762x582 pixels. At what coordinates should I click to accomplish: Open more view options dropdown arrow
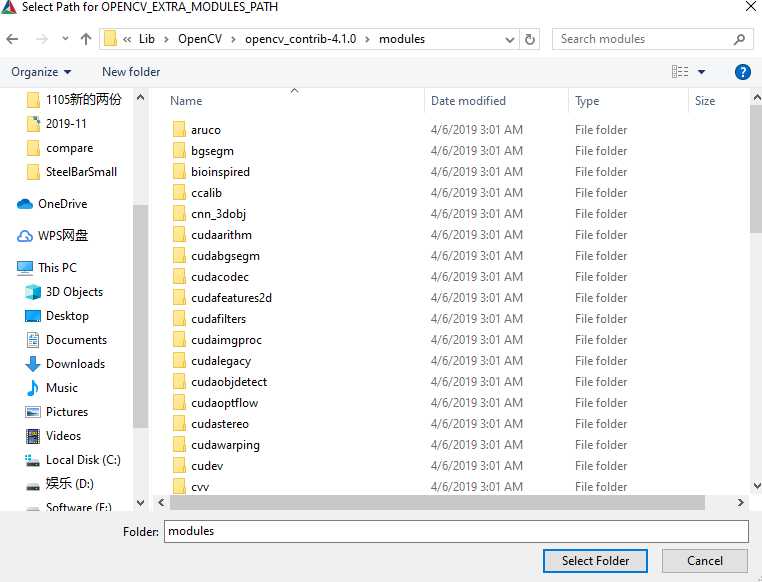(701, 72)
